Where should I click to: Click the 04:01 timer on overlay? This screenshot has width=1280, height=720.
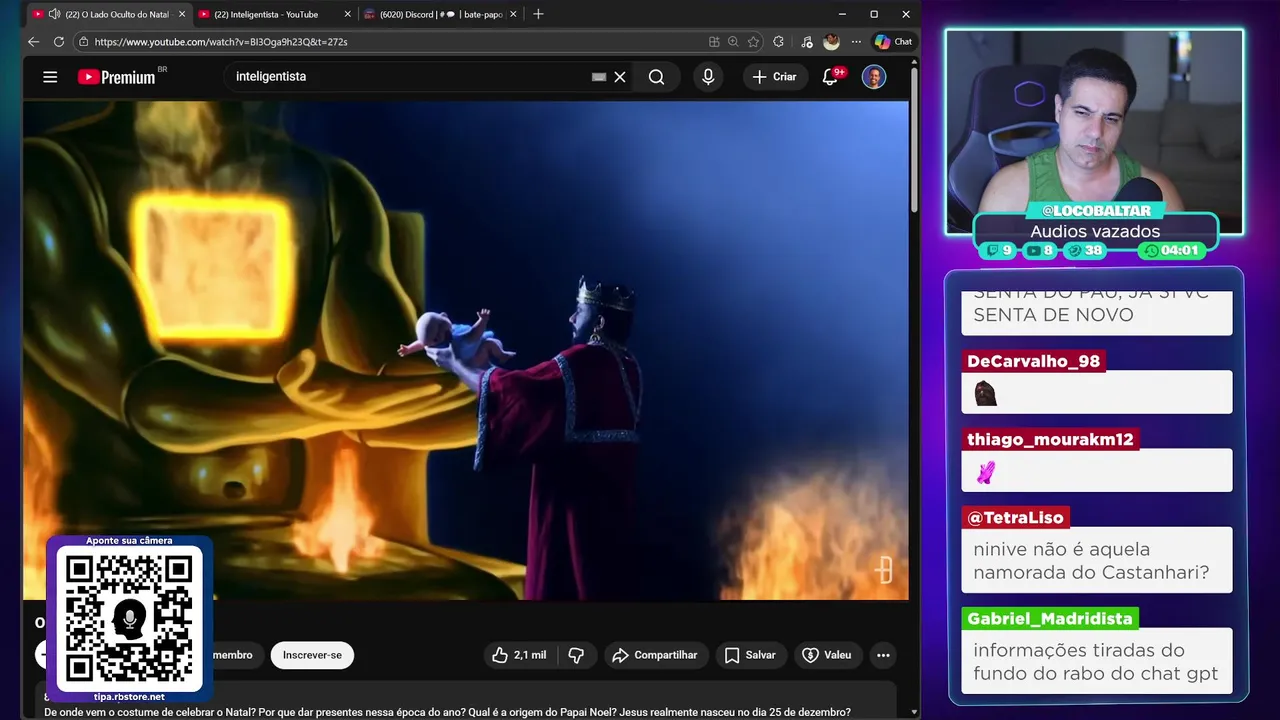(1172, 251)
